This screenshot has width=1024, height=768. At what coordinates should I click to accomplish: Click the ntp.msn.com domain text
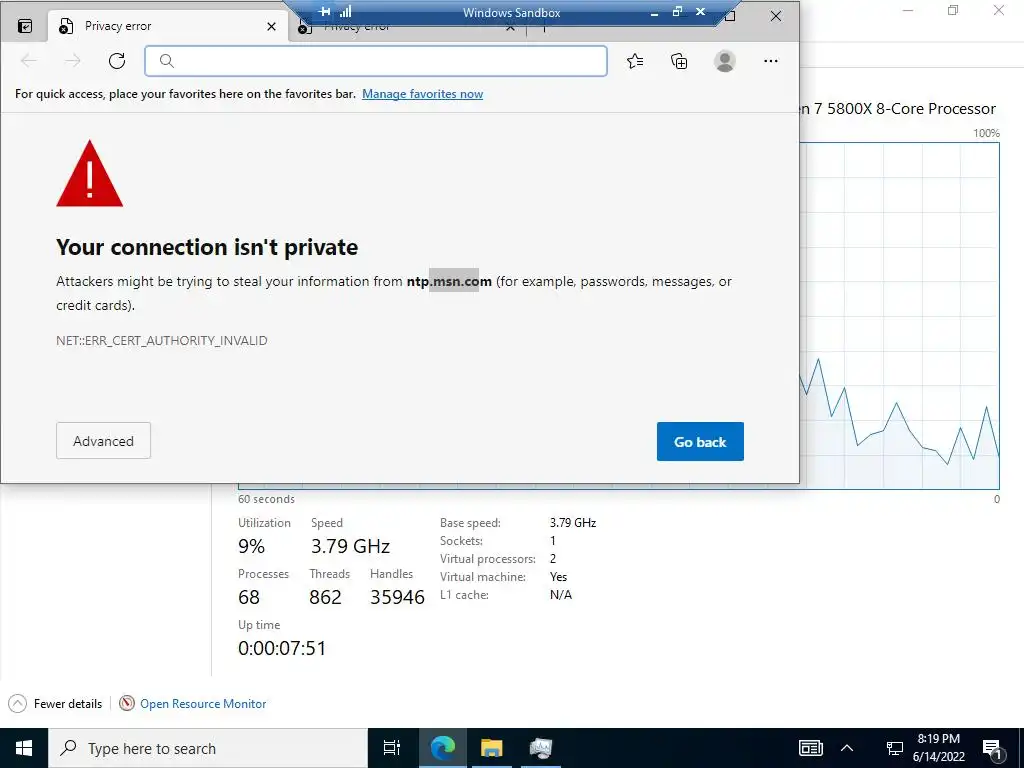(449, 281)
